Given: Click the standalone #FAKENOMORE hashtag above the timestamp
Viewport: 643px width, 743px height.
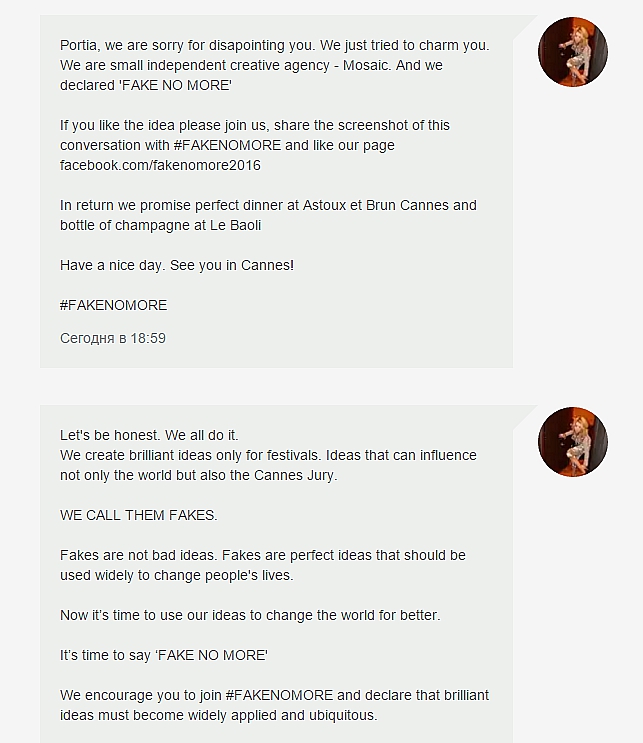Looking at the screenshot, I should pyautogui.click(x=113, y=305).
